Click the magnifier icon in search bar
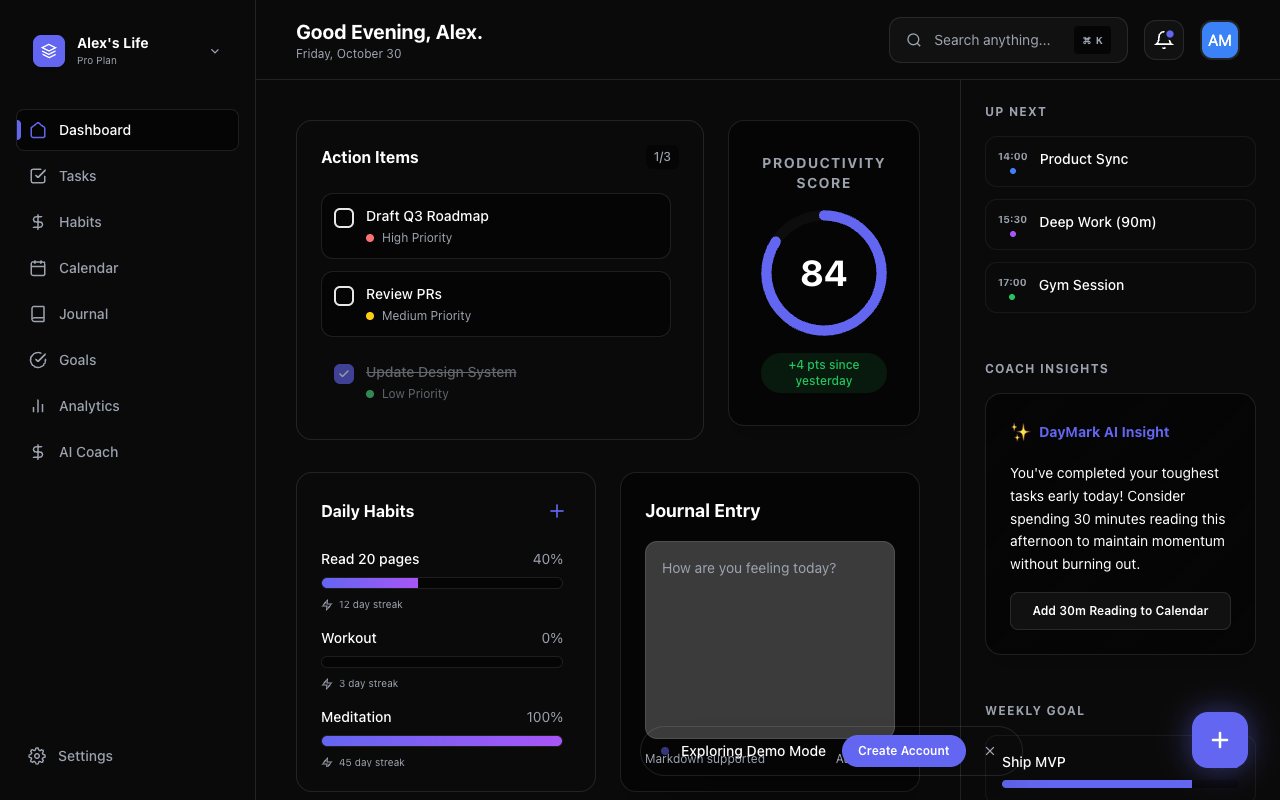 pyautogui.click(x=913, y=40)
